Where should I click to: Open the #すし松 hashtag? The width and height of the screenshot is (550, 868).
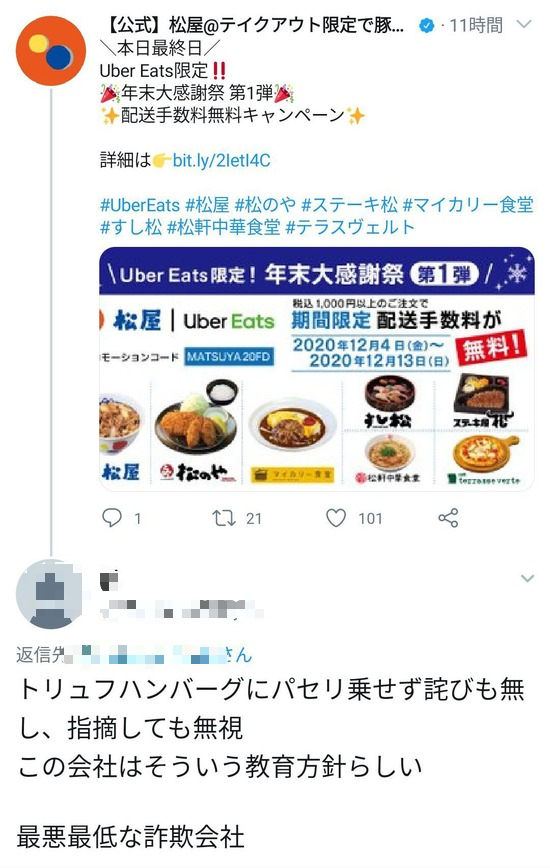(131, 228)
